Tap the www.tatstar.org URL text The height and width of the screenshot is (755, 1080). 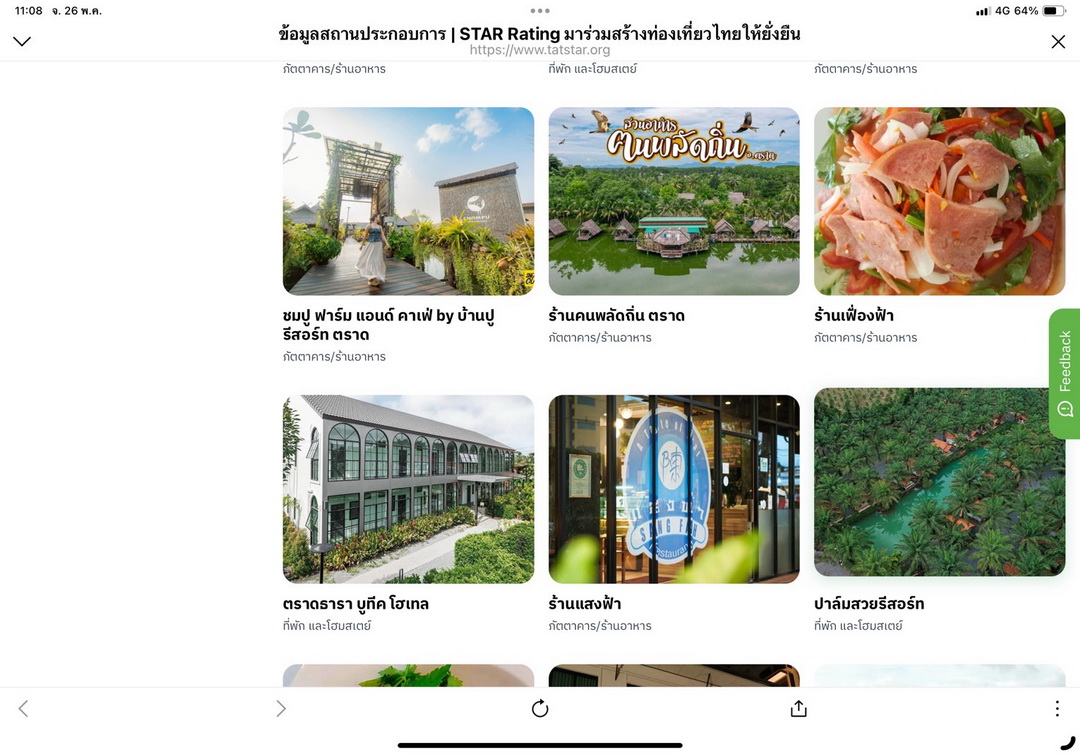[540, 50]
